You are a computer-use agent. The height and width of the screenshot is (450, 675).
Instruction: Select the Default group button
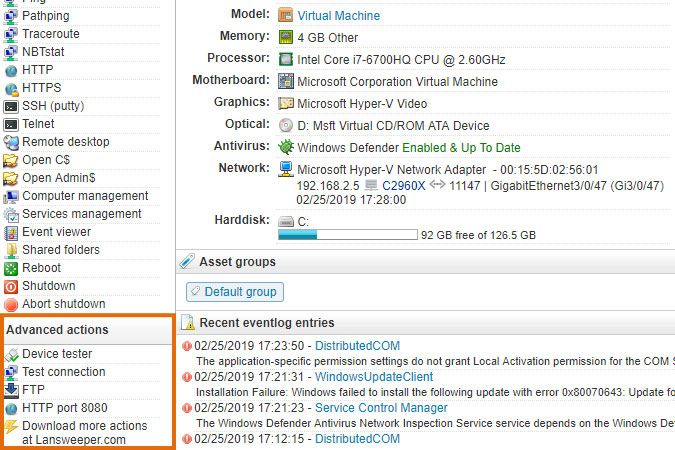click(234, 292)
